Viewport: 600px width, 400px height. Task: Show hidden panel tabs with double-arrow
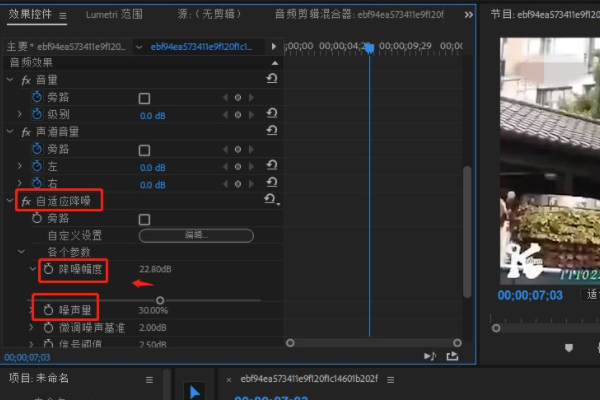468,15
